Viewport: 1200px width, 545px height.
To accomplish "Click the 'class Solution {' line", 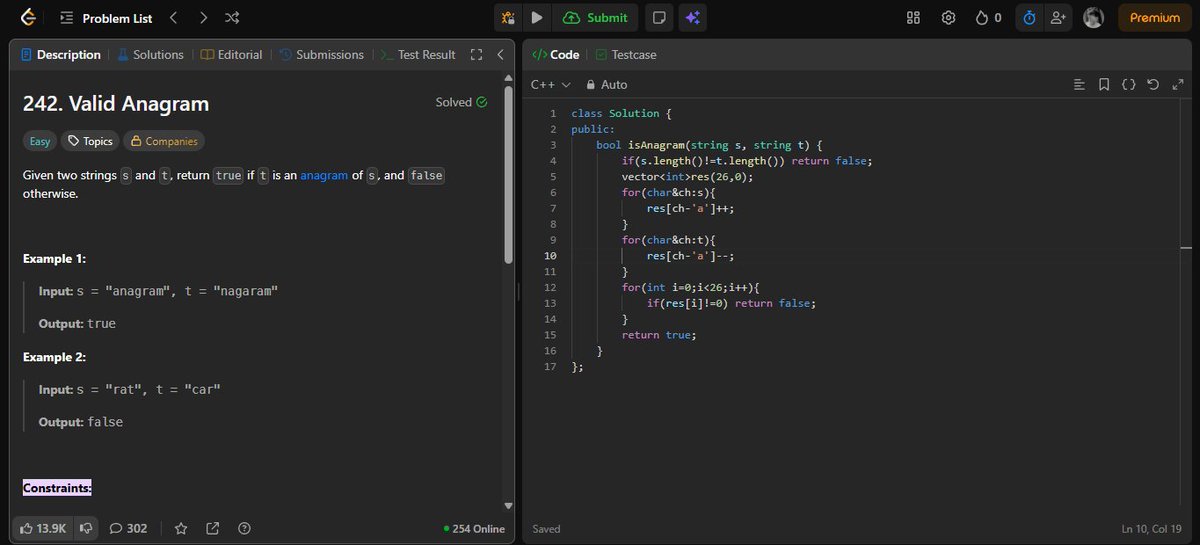I will pos(621,113).
